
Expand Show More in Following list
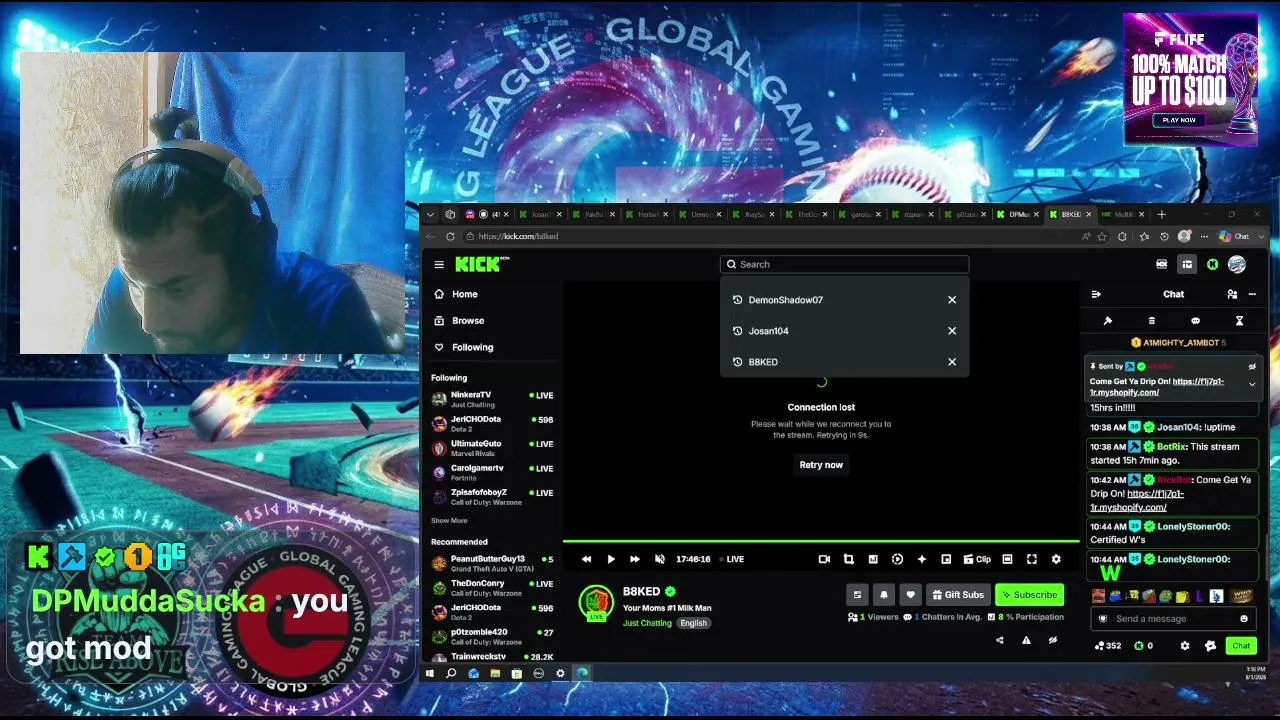(x=449, y=521)
